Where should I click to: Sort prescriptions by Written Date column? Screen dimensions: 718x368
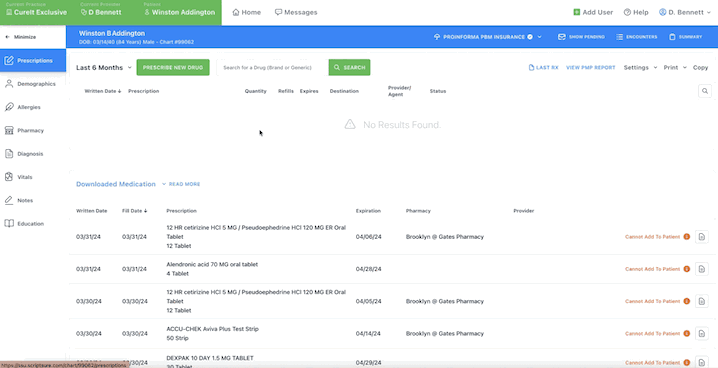[103, 91]
